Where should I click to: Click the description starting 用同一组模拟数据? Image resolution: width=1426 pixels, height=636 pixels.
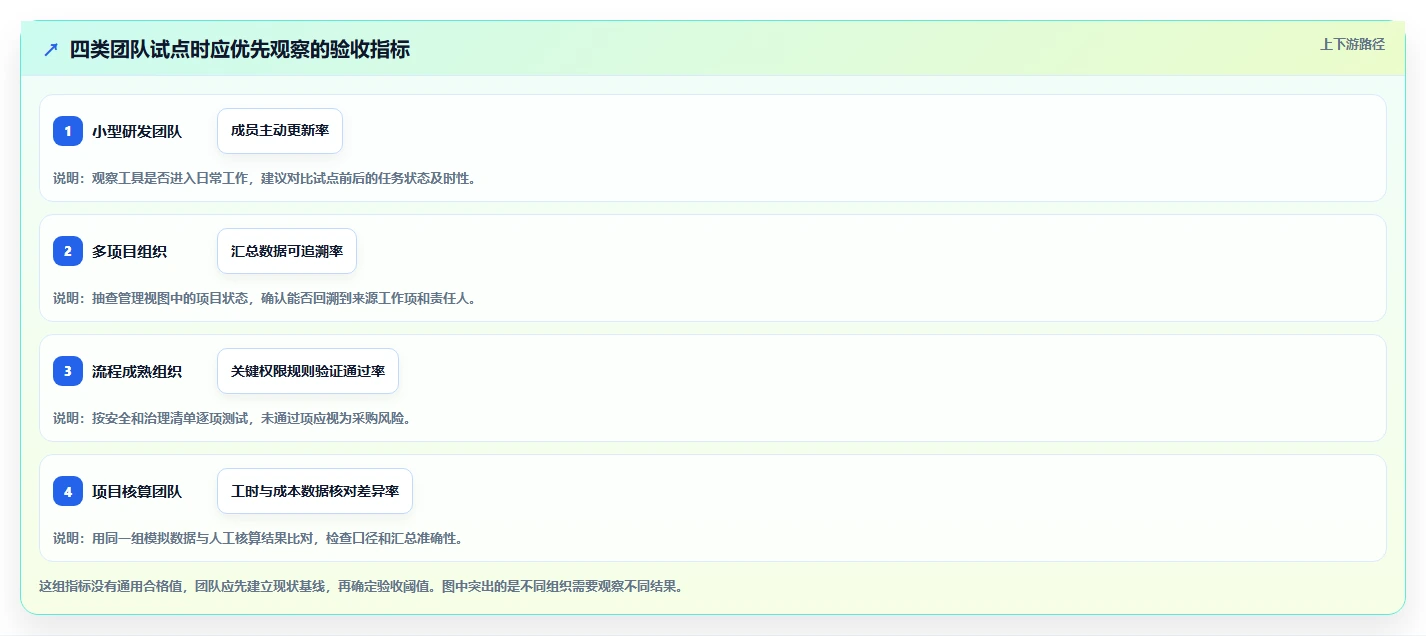click(258, 538)
